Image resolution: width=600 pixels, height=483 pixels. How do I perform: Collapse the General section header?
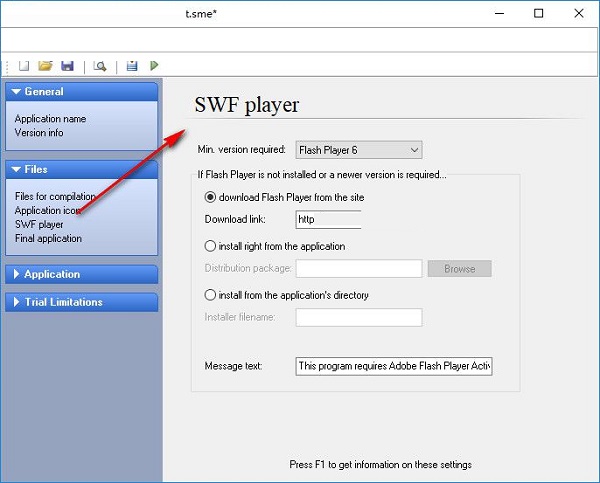pyautogui.click(x=82, y=92)
